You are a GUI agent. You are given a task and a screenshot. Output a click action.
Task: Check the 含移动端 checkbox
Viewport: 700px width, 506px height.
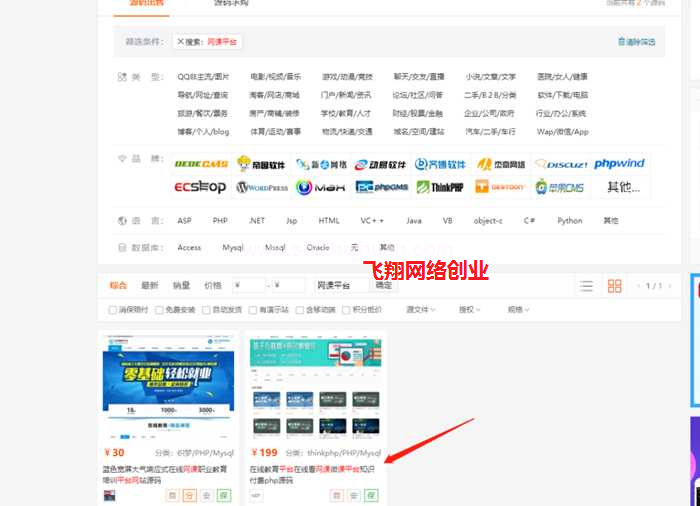point(300,309)
